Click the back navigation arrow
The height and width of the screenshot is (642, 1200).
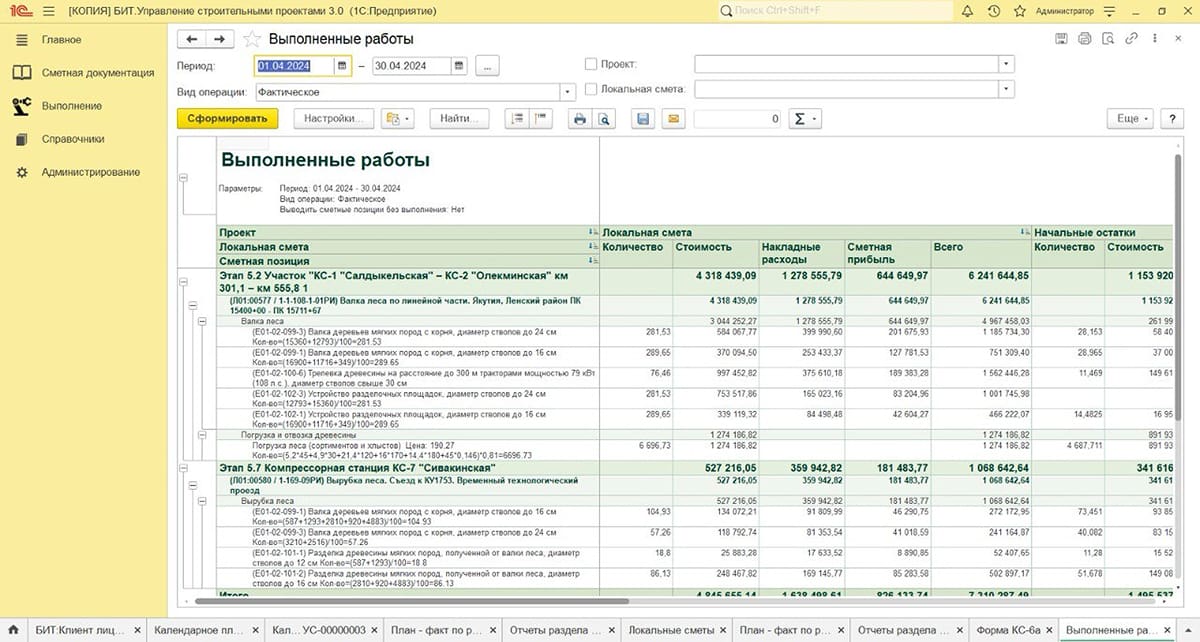[191, 39]
